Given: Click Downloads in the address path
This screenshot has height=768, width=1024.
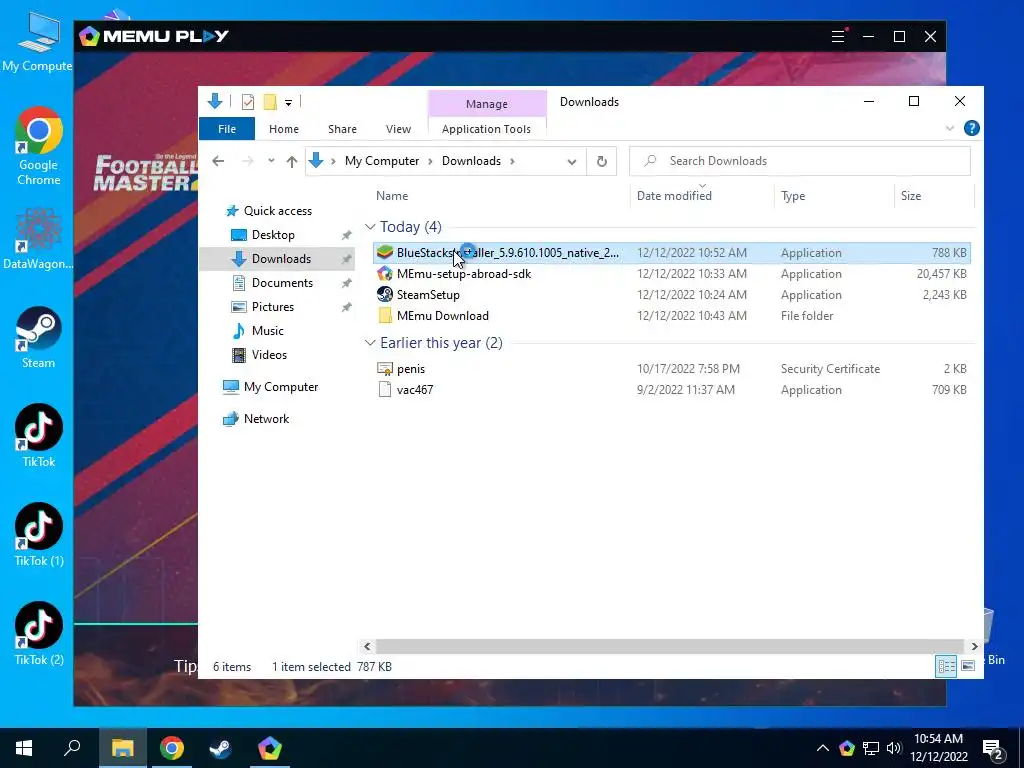Looking at the screenshot, I should point(471,161).
